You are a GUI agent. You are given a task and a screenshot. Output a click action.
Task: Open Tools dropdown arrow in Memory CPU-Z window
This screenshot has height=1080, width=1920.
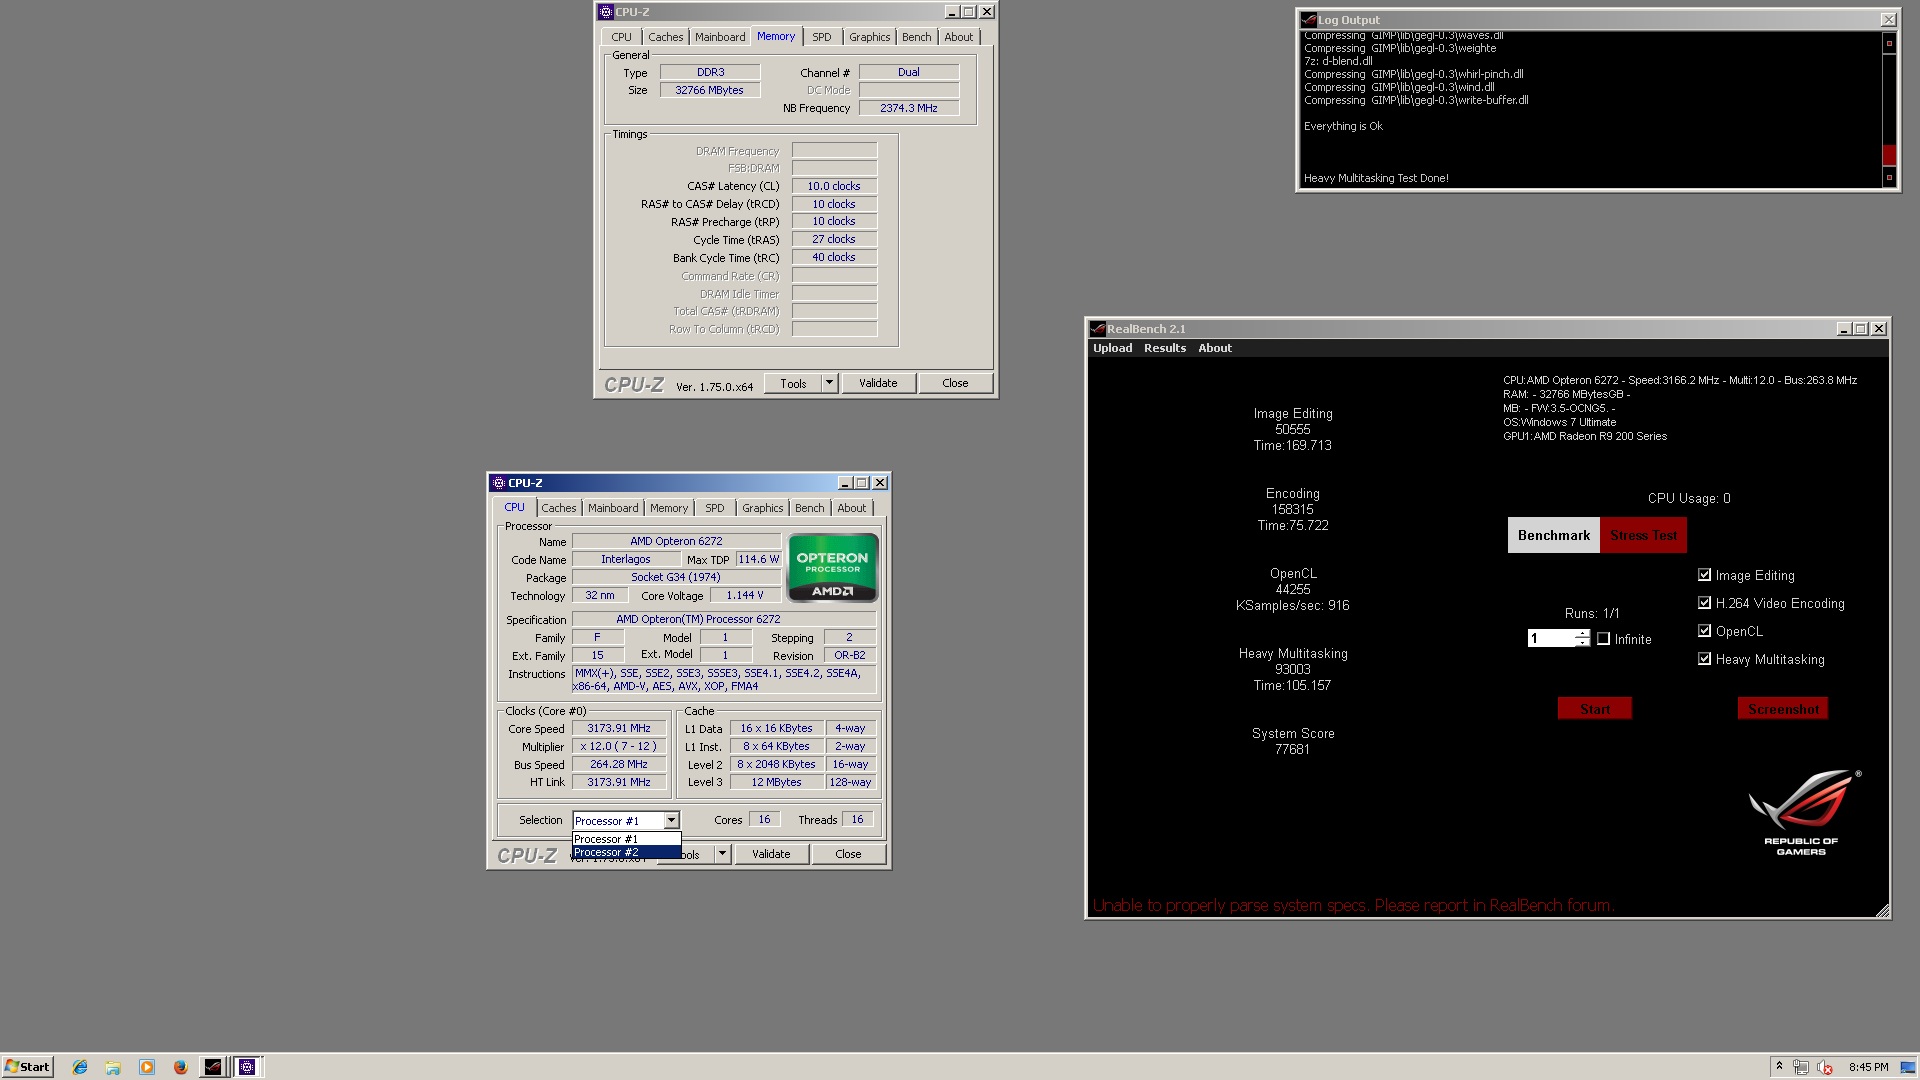[829, 383]
